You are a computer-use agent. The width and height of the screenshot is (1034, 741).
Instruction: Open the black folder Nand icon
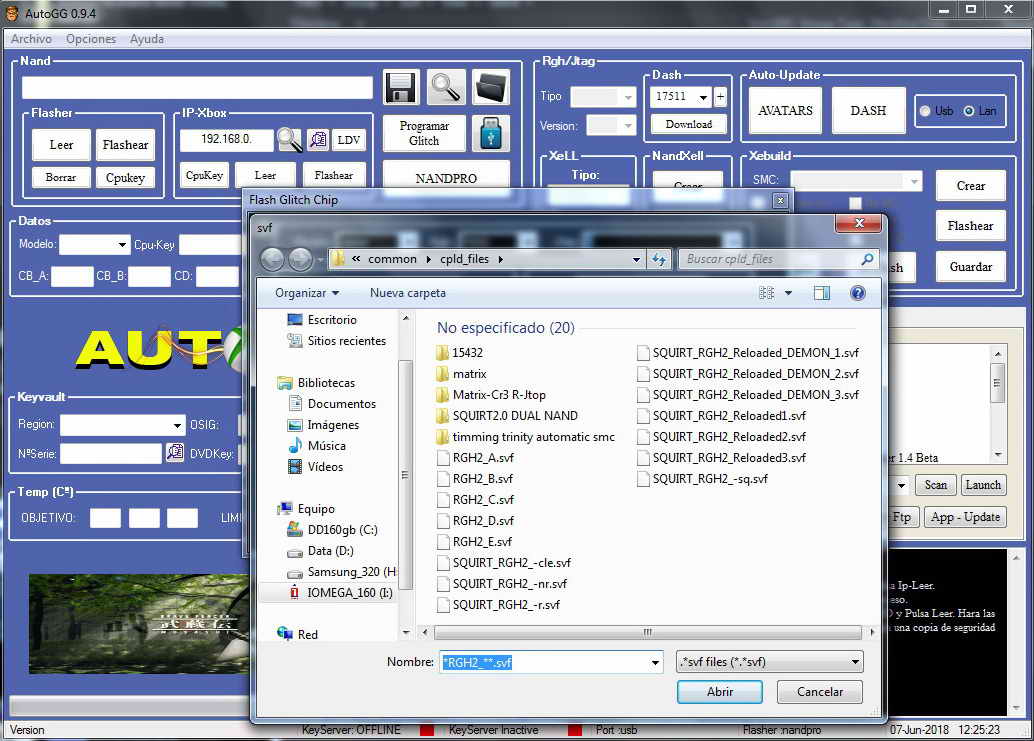[x=491, y=87]
